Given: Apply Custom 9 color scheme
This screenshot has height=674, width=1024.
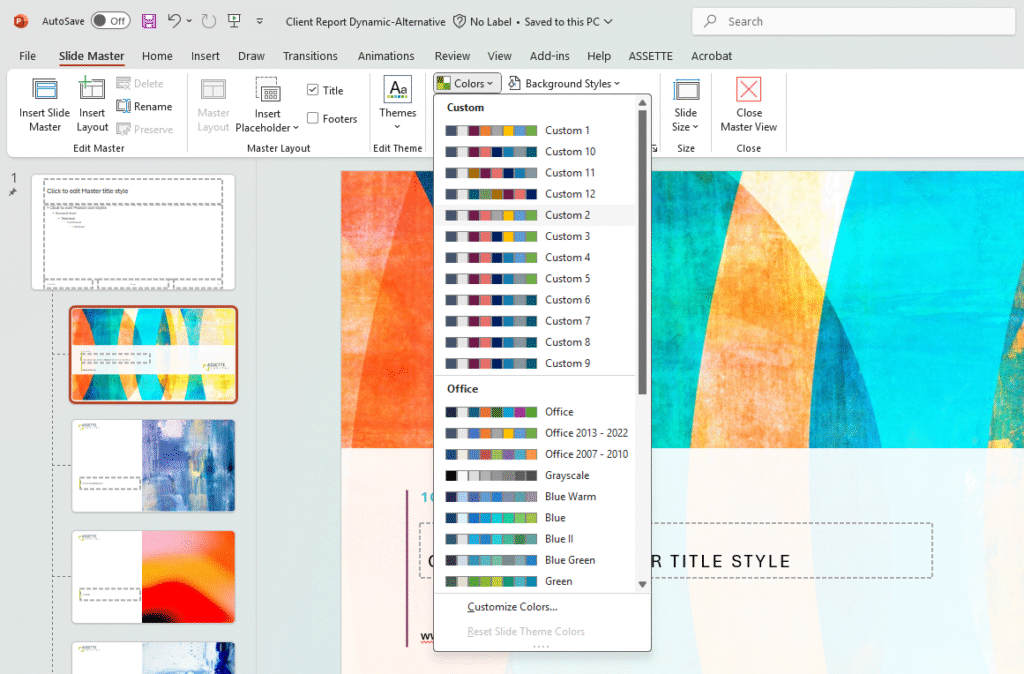Looking at the screenshot, I should 536,363.
